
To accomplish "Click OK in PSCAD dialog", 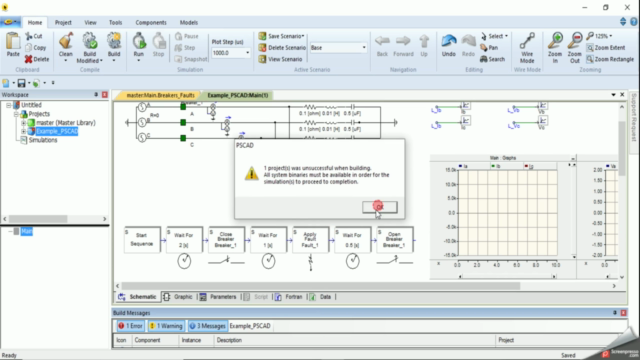I will [380, 207].
